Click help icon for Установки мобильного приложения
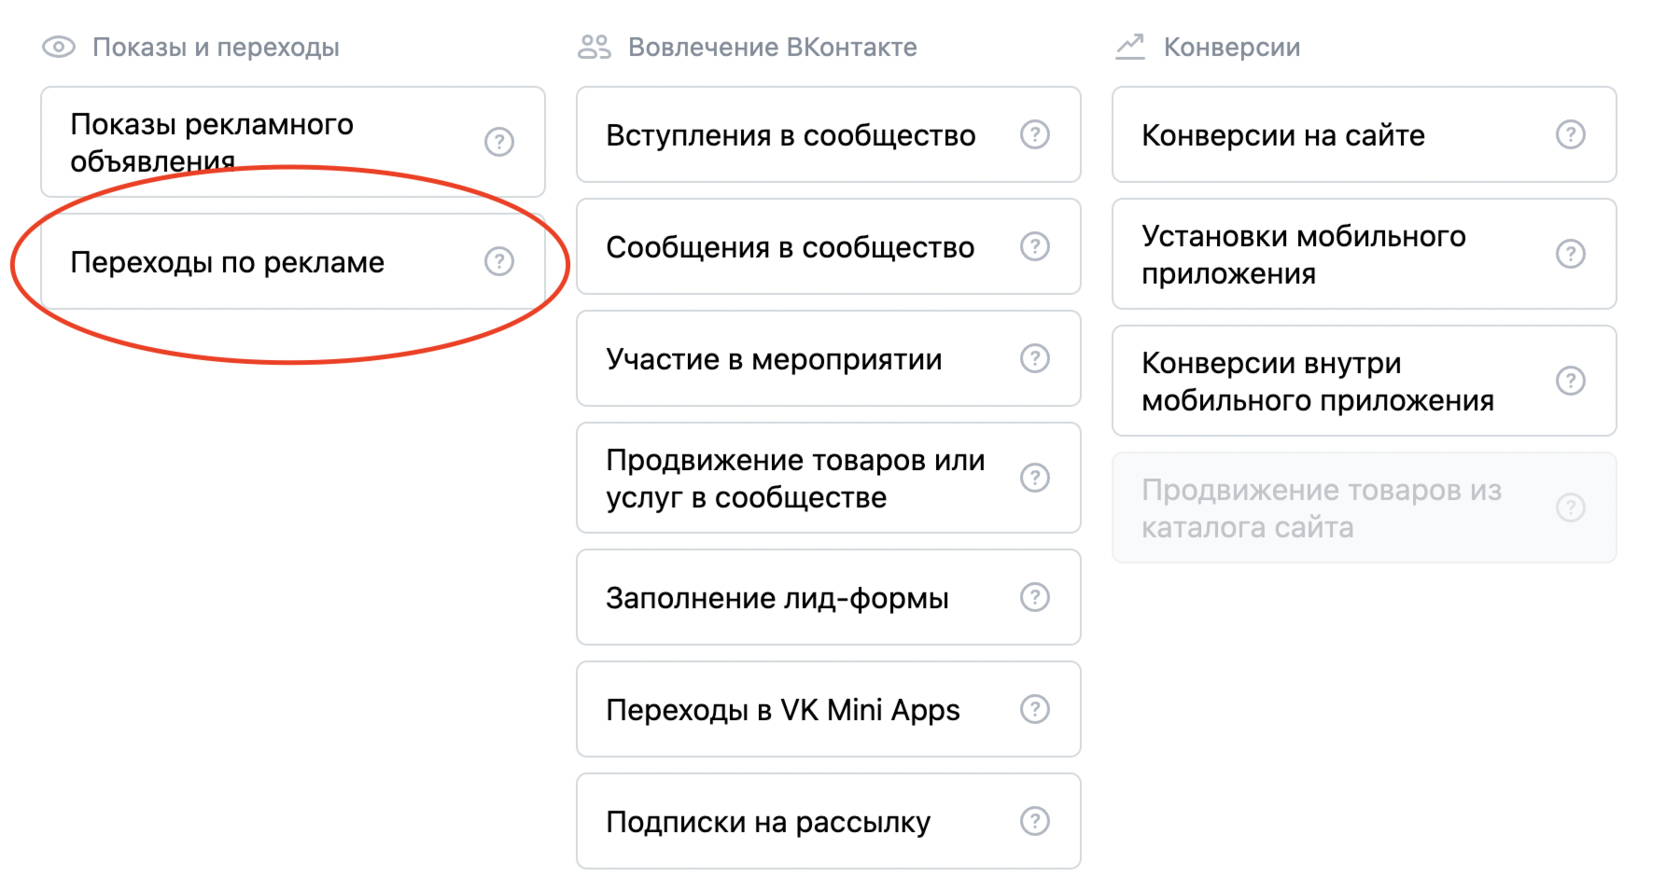 click(1571, 254)
